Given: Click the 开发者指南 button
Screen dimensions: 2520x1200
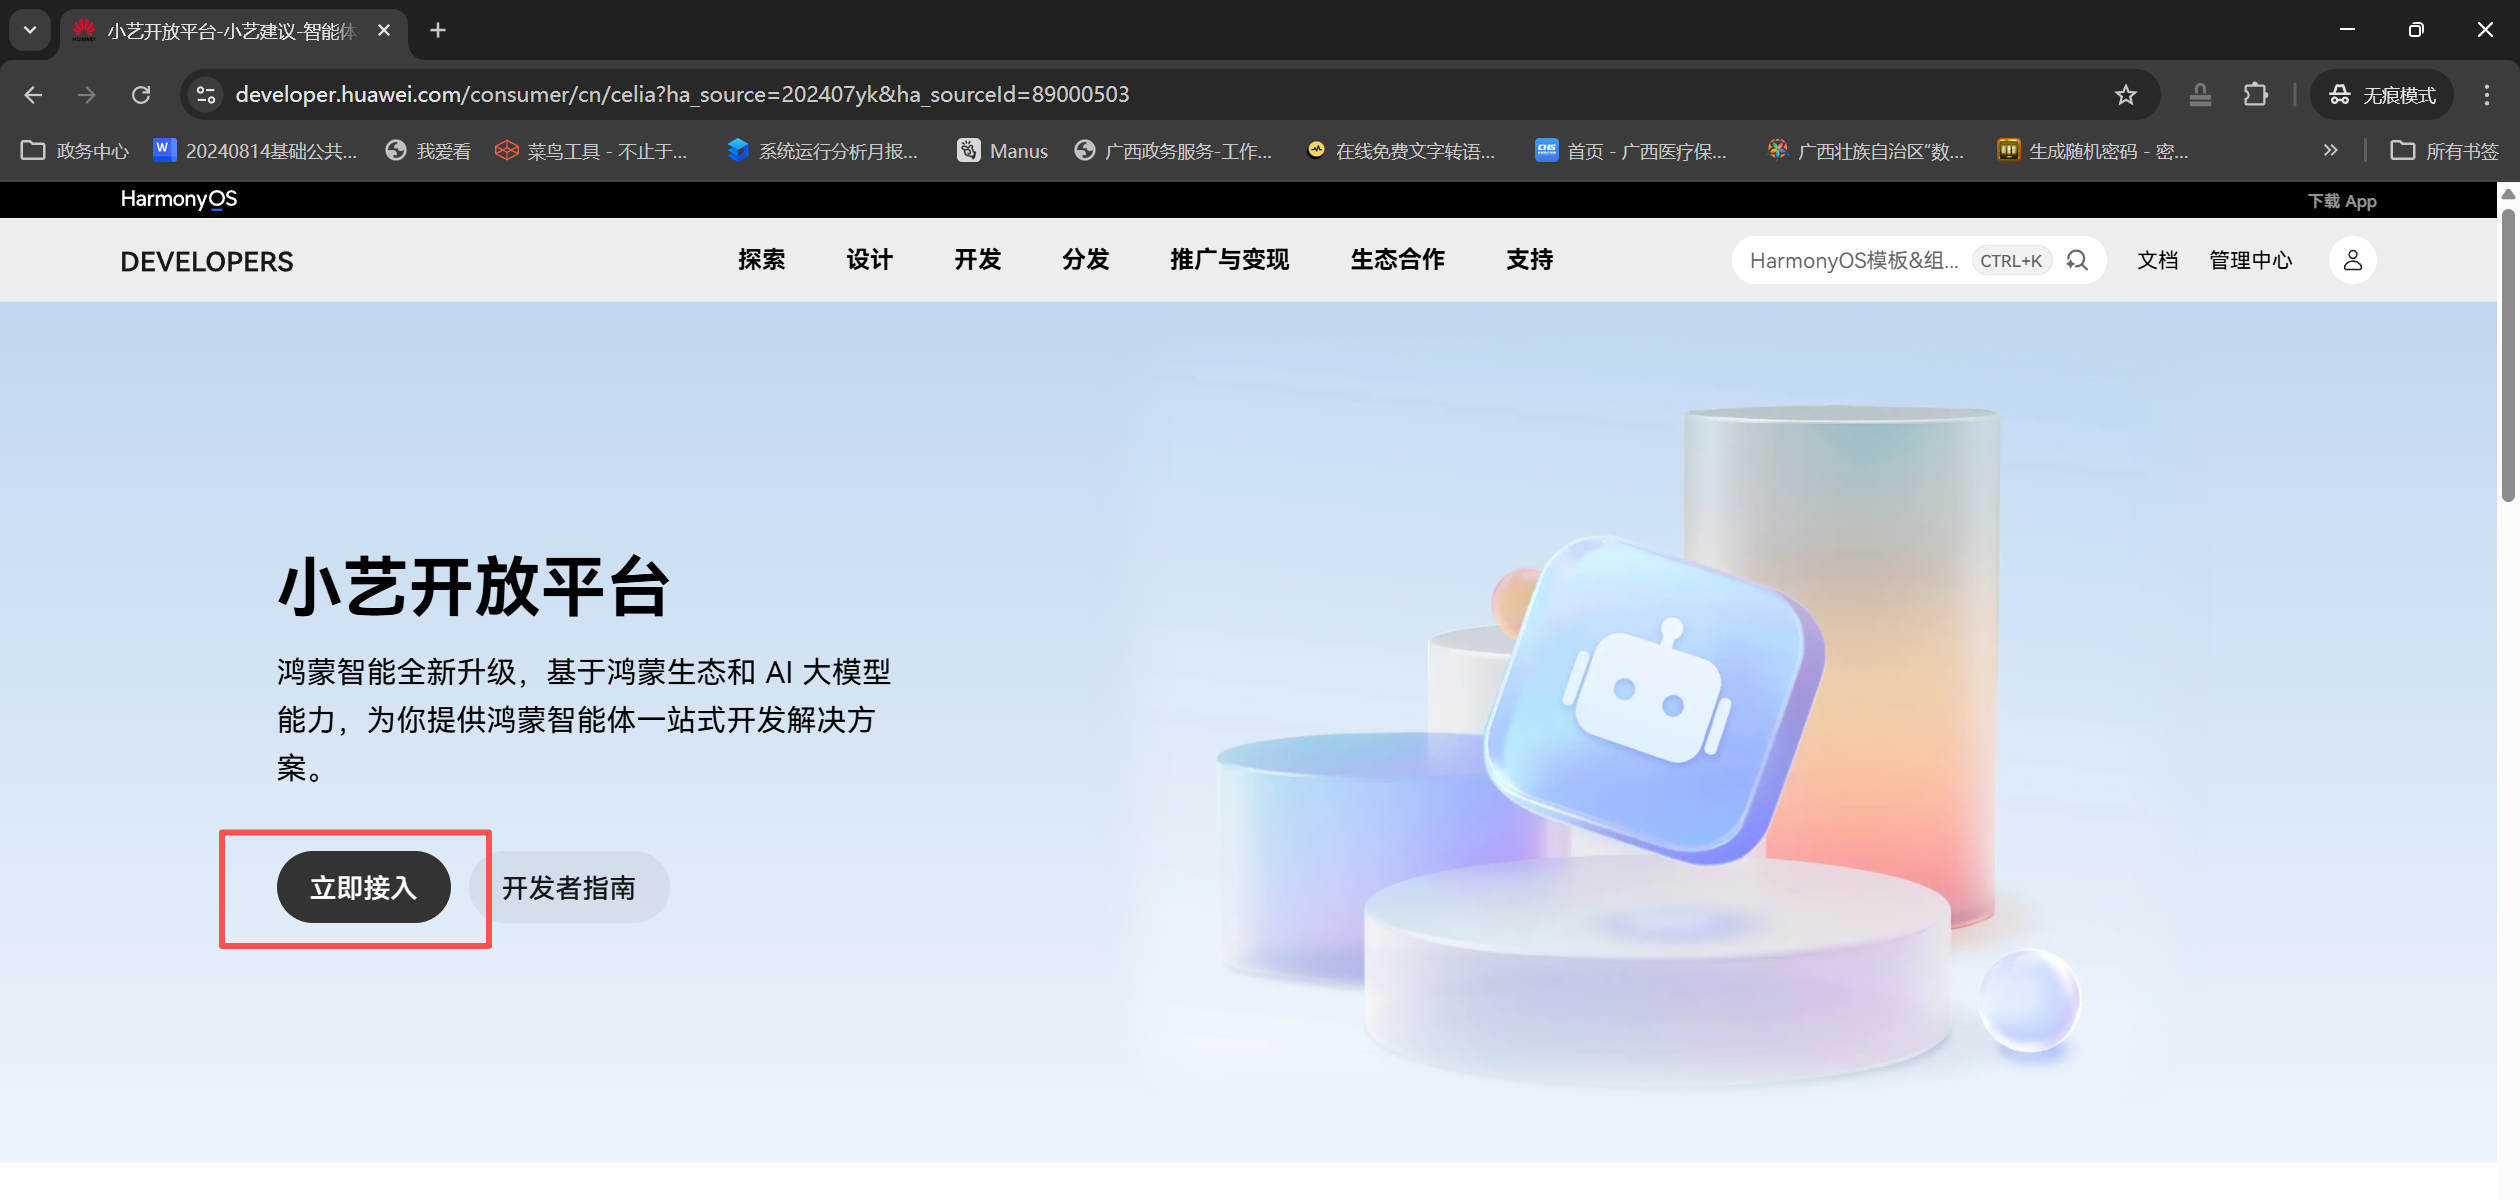Looking at the screenshot, I should point(569,887).
